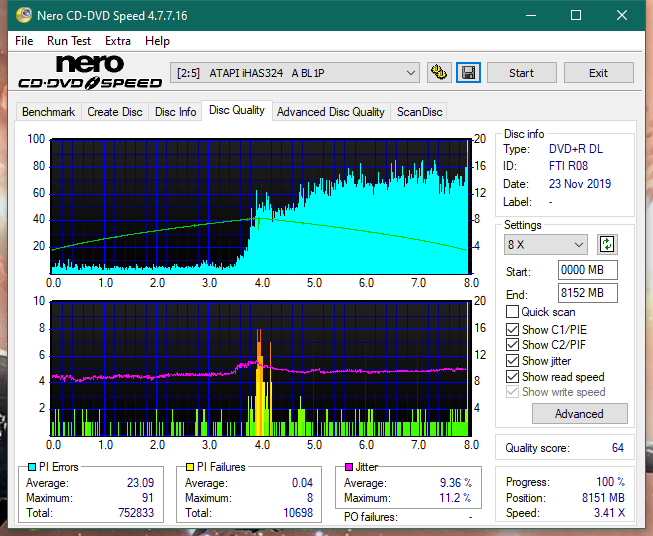This screenshot has width=653, height=536.
Task: Click the PI Failures Maximum value 8
Action: [310, 498]
